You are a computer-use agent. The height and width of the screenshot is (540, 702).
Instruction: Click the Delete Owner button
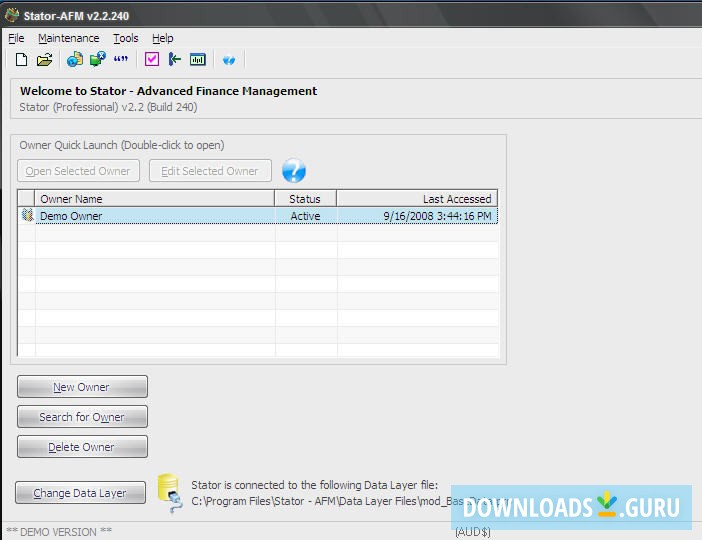82,447
